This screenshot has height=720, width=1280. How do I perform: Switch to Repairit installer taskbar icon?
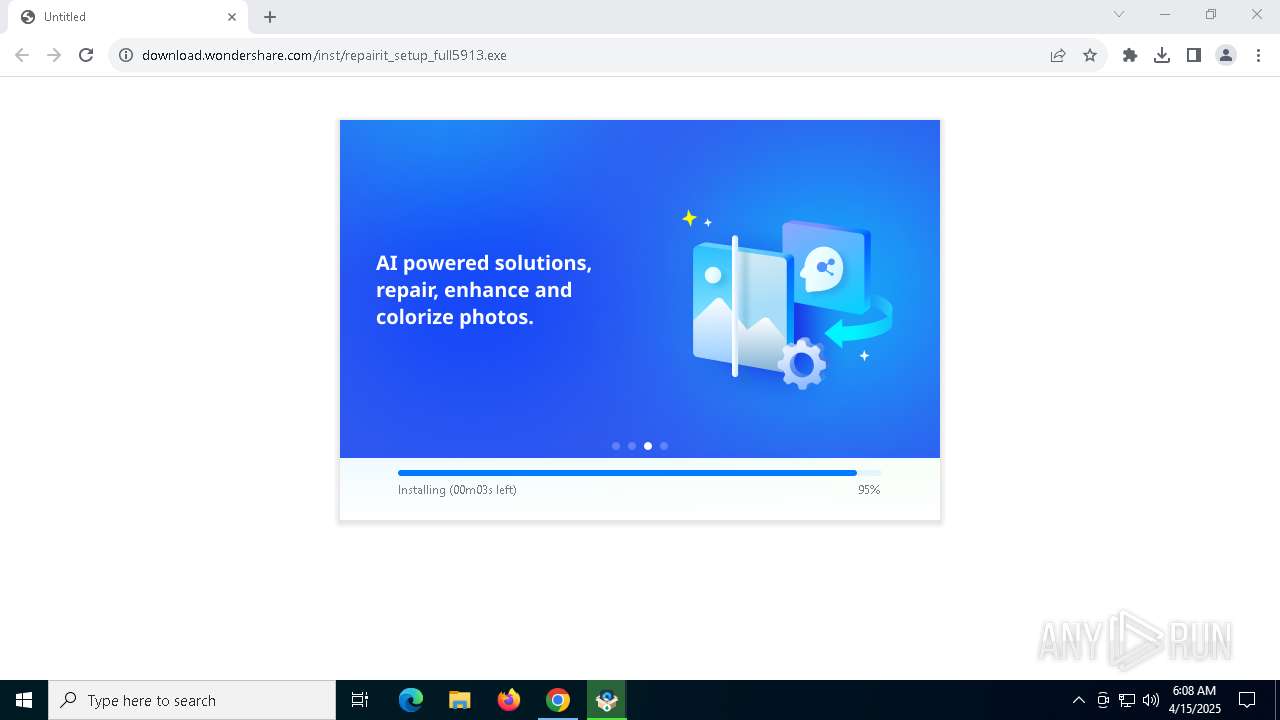tap(606, 700)
